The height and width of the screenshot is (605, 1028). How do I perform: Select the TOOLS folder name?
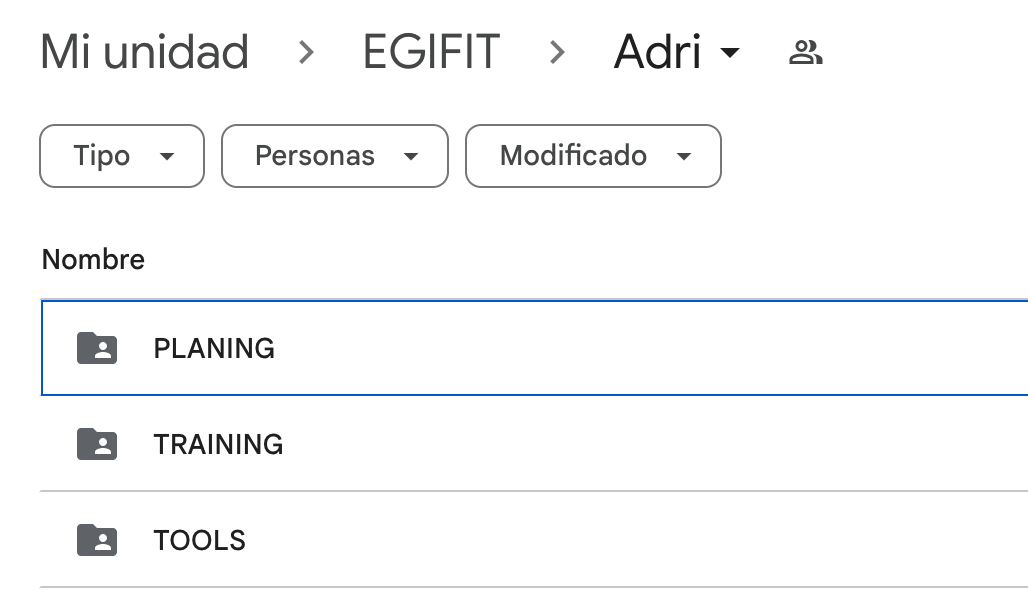[x=199, y=541]
